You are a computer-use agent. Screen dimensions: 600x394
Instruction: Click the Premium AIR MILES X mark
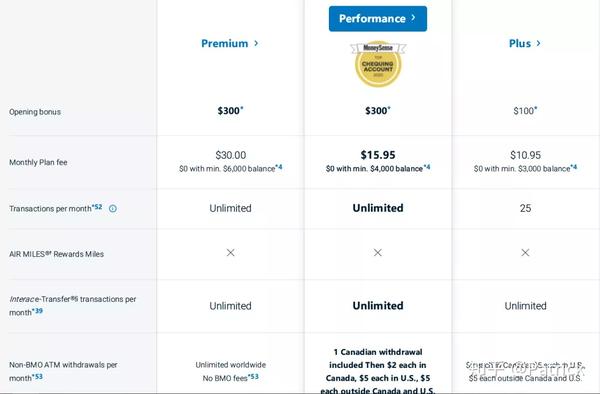(230, 252)
